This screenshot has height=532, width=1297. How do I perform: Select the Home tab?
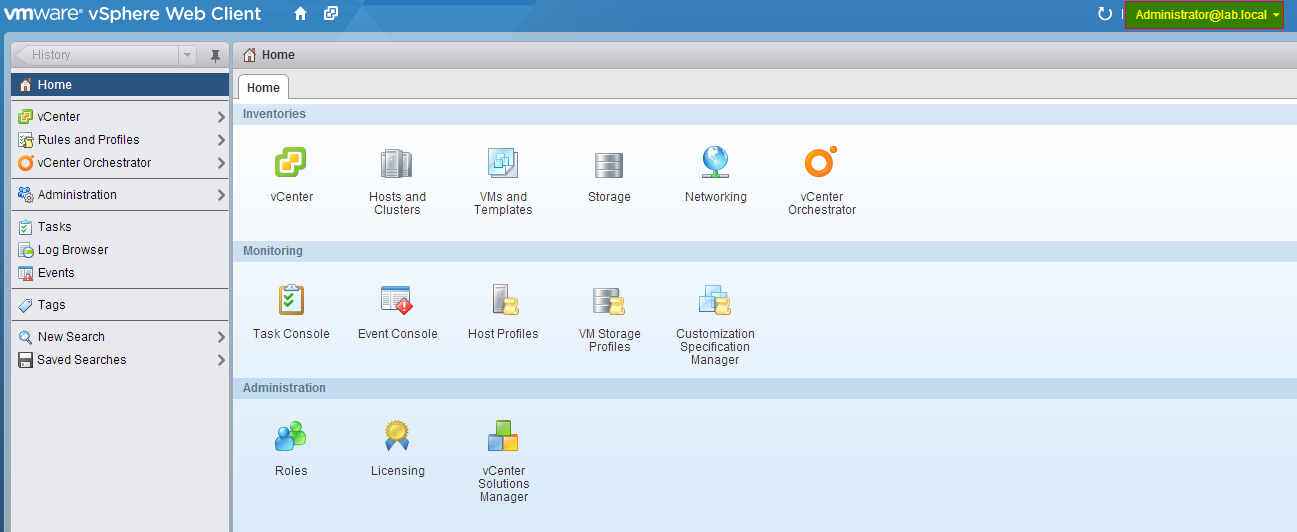[263, 87]
